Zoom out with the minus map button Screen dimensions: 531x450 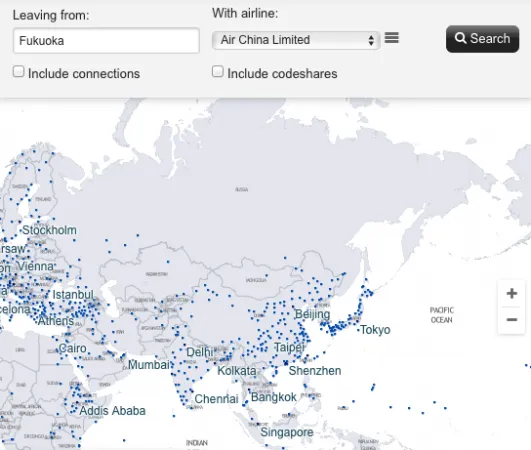[x=512, y=320]
